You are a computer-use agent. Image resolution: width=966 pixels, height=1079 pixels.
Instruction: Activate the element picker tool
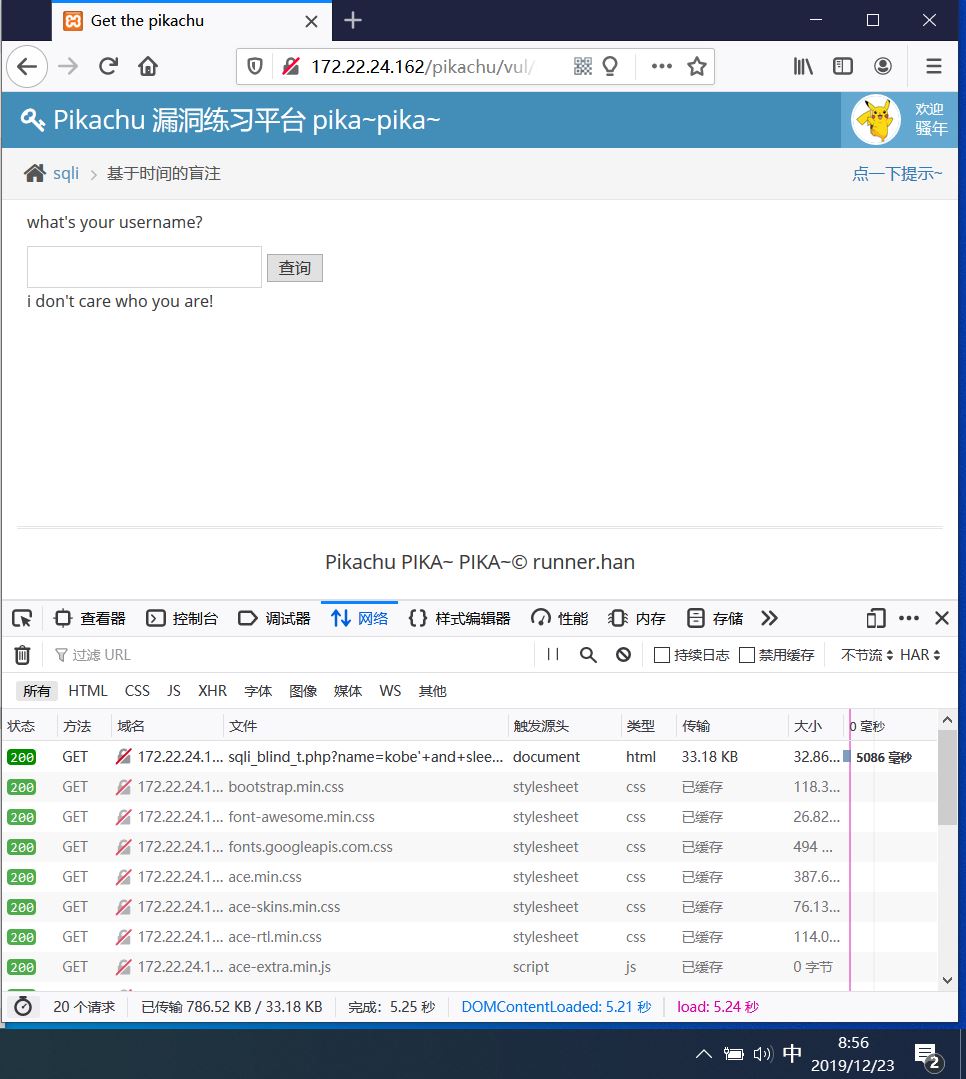tap(22, 619)
